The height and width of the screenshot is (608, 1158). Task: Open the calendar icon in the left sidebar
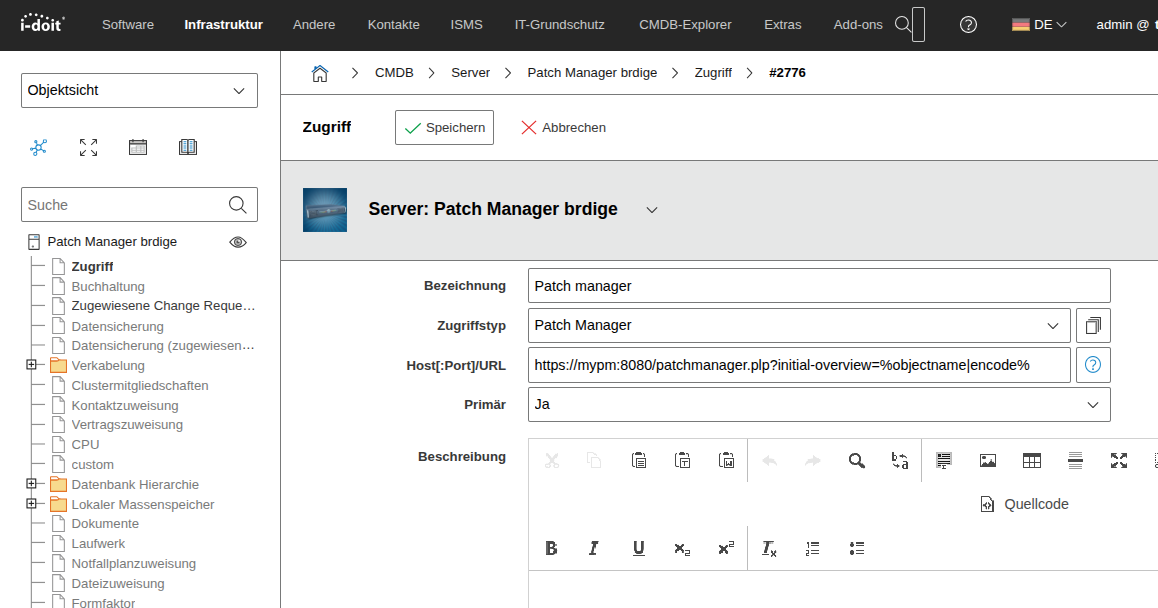click(x=137, y=147)
